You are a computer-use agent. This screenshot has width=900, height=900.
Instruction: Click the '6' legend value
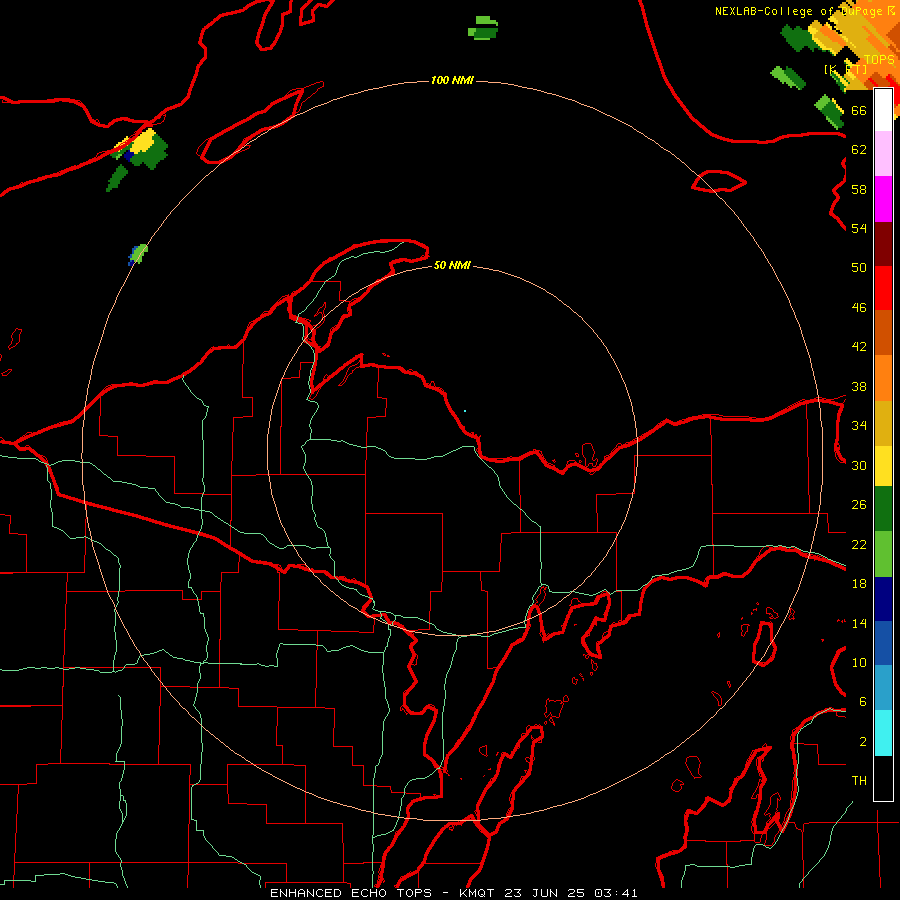(862, 702)
